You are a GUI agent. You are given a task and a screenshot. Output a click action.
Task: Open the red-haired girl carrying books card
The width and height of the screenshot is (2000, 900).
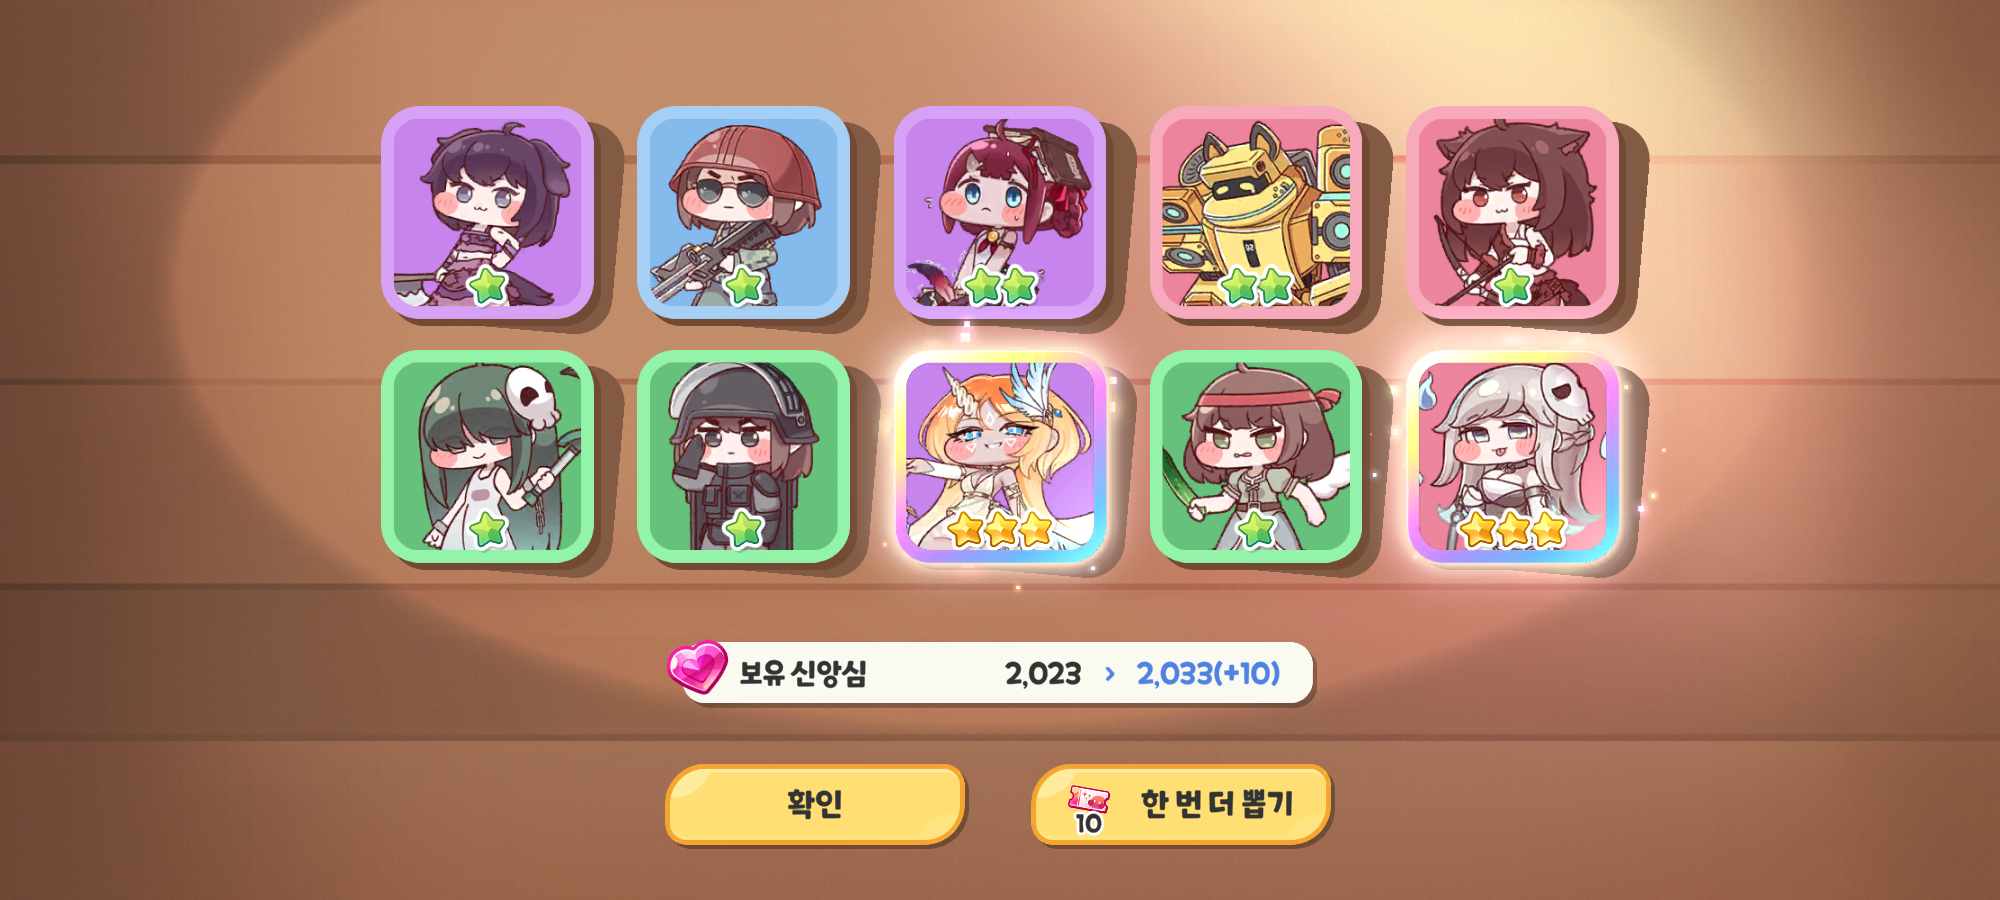coord(1000,213)
